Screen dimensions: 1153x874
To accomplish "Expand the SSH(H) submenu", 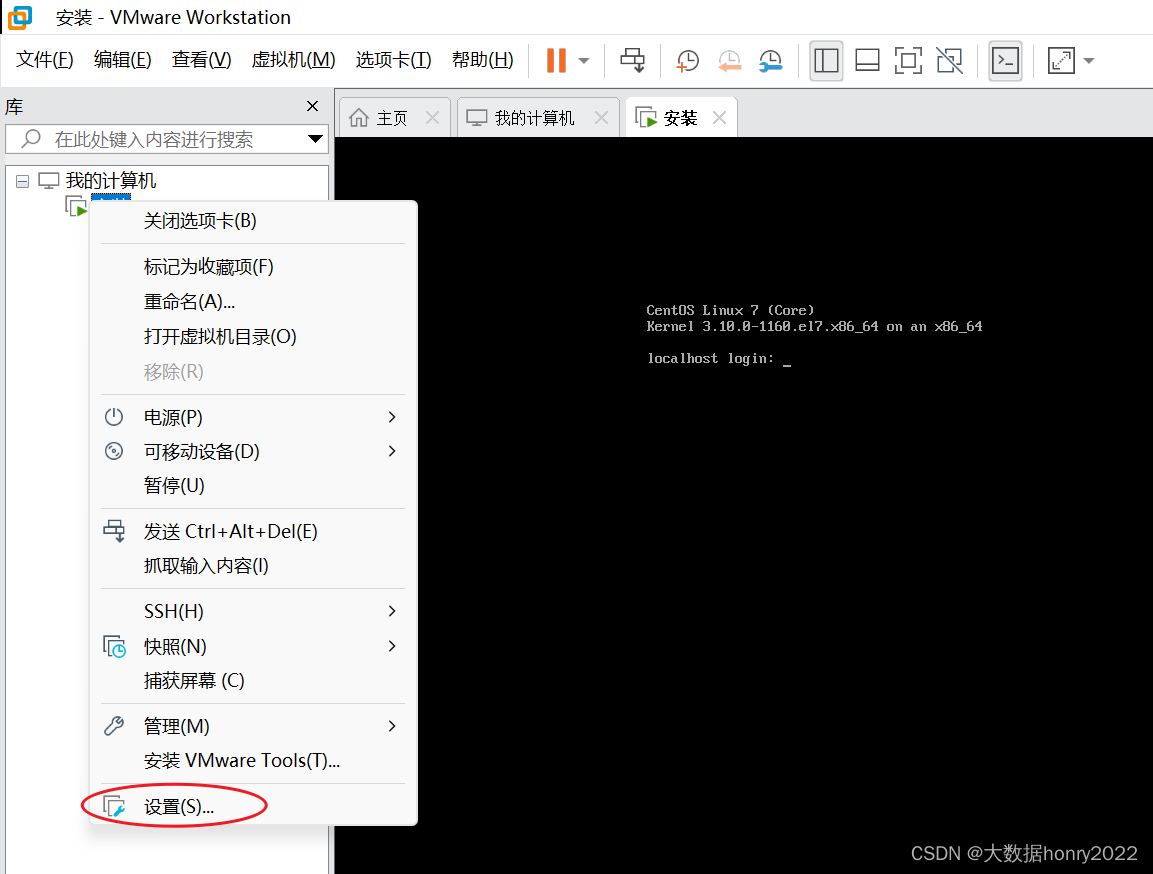I will 253,612.
